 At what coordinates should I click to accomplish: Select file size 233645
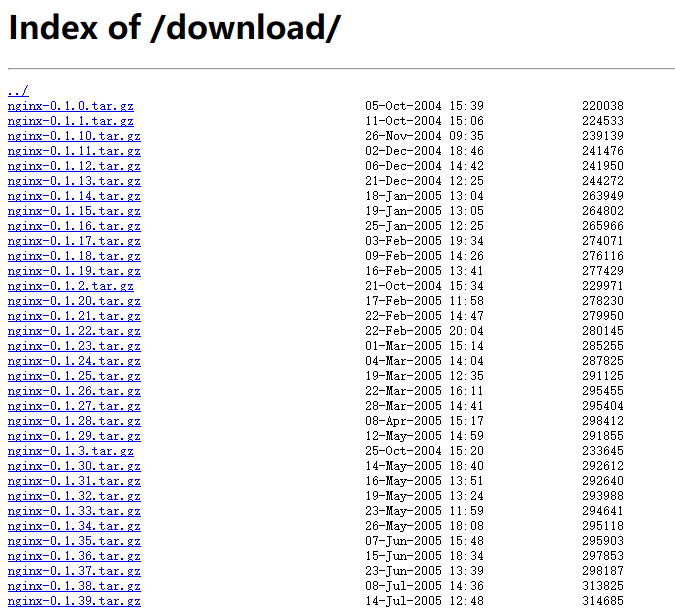(x=603, y=451)
